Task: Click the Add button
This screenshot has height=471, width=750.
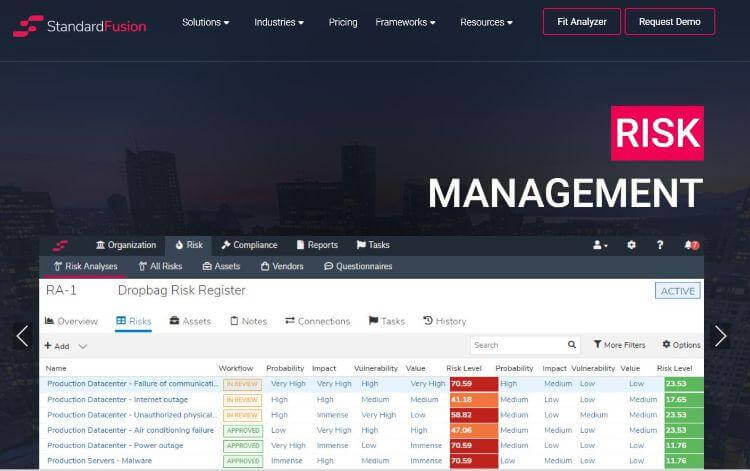Action: tap(57, 346)
